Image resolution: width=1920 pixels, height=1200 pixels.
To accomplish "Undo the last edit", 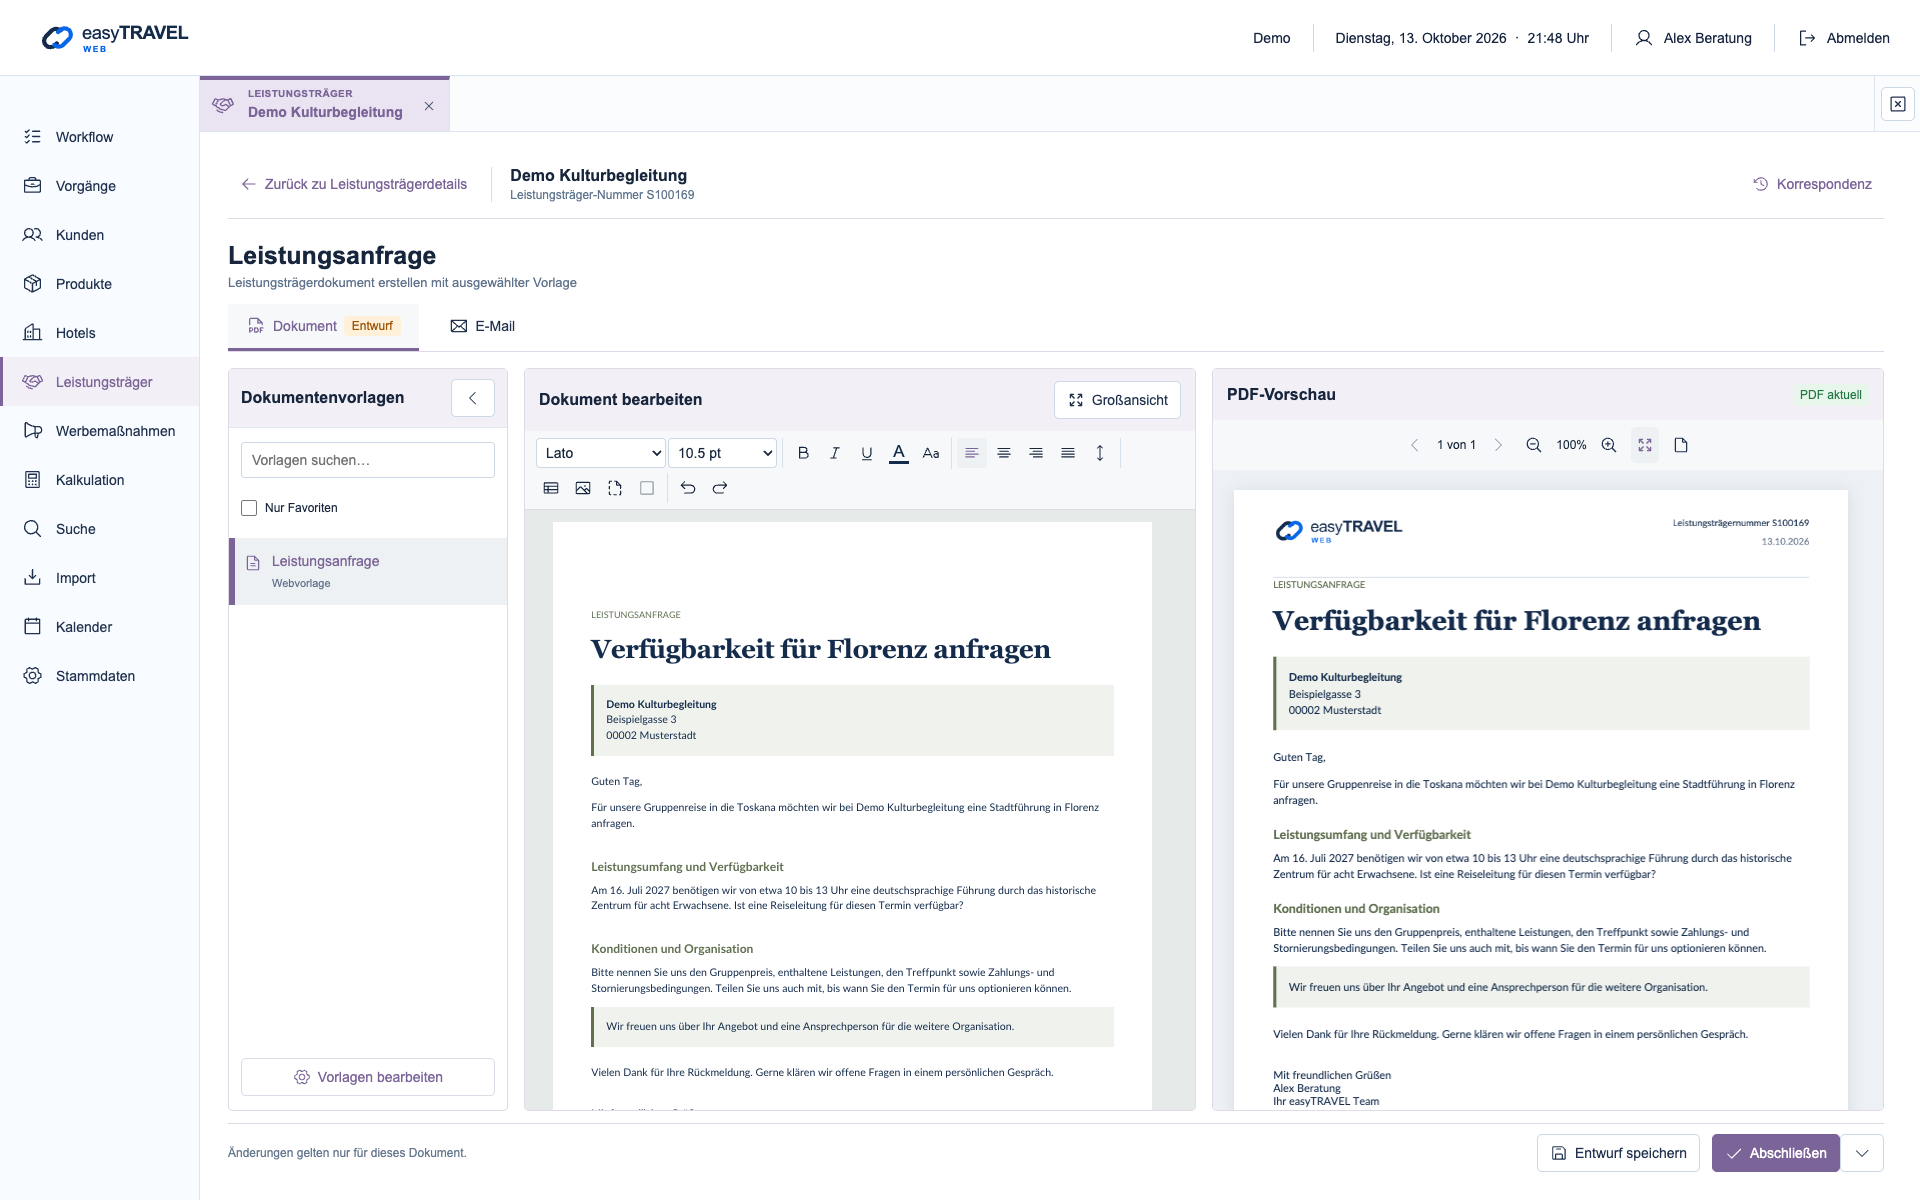I will pyautogui.click(x=688, y=488).
